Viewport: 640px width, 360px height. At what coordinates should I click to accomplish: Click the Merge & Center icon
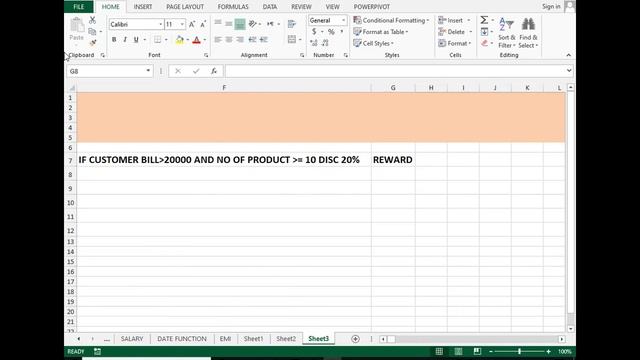pyautogui.click(x=291, y=39)
